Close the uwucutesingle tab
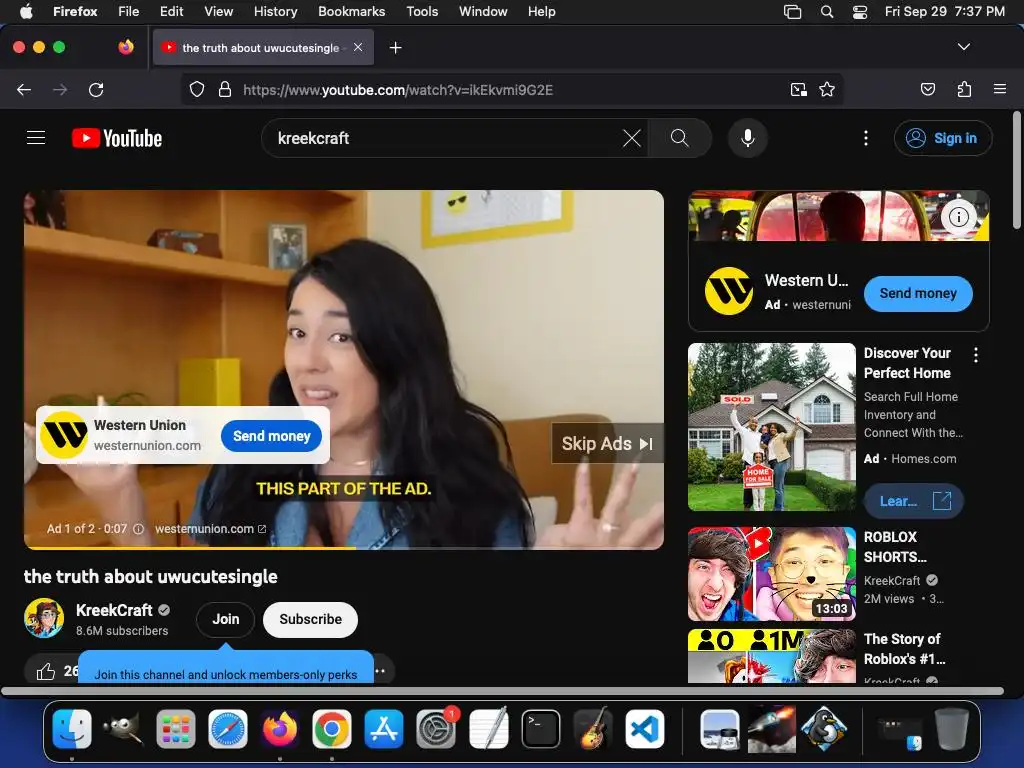The image size is (1024, 768). click(x=358, y=47)
